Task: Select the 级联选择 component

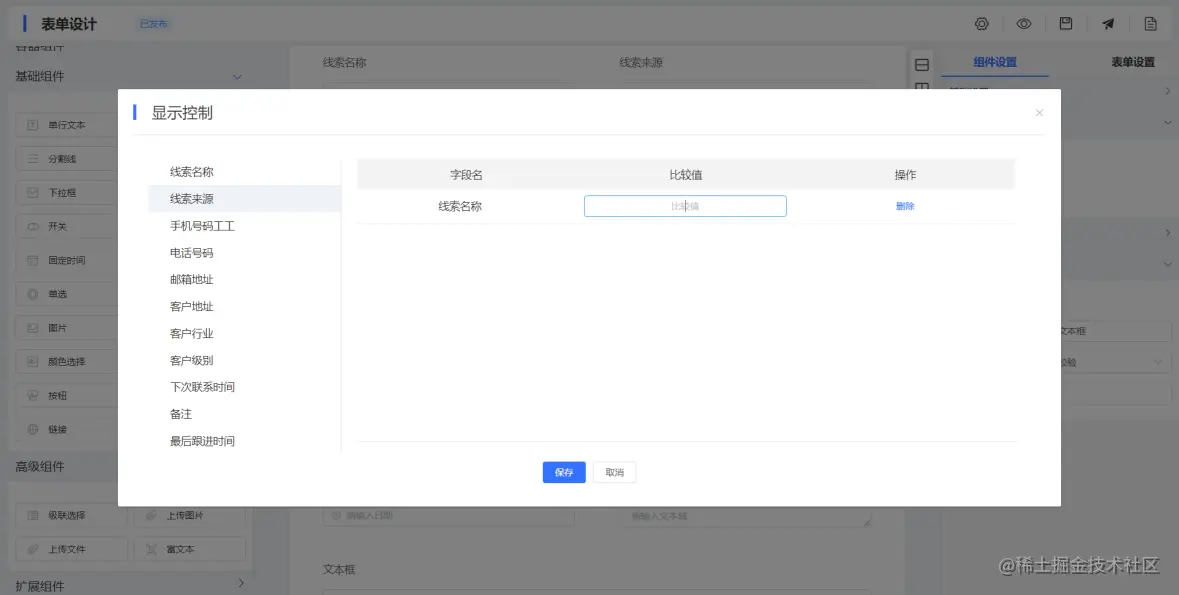Action: [x=71, y=515]
